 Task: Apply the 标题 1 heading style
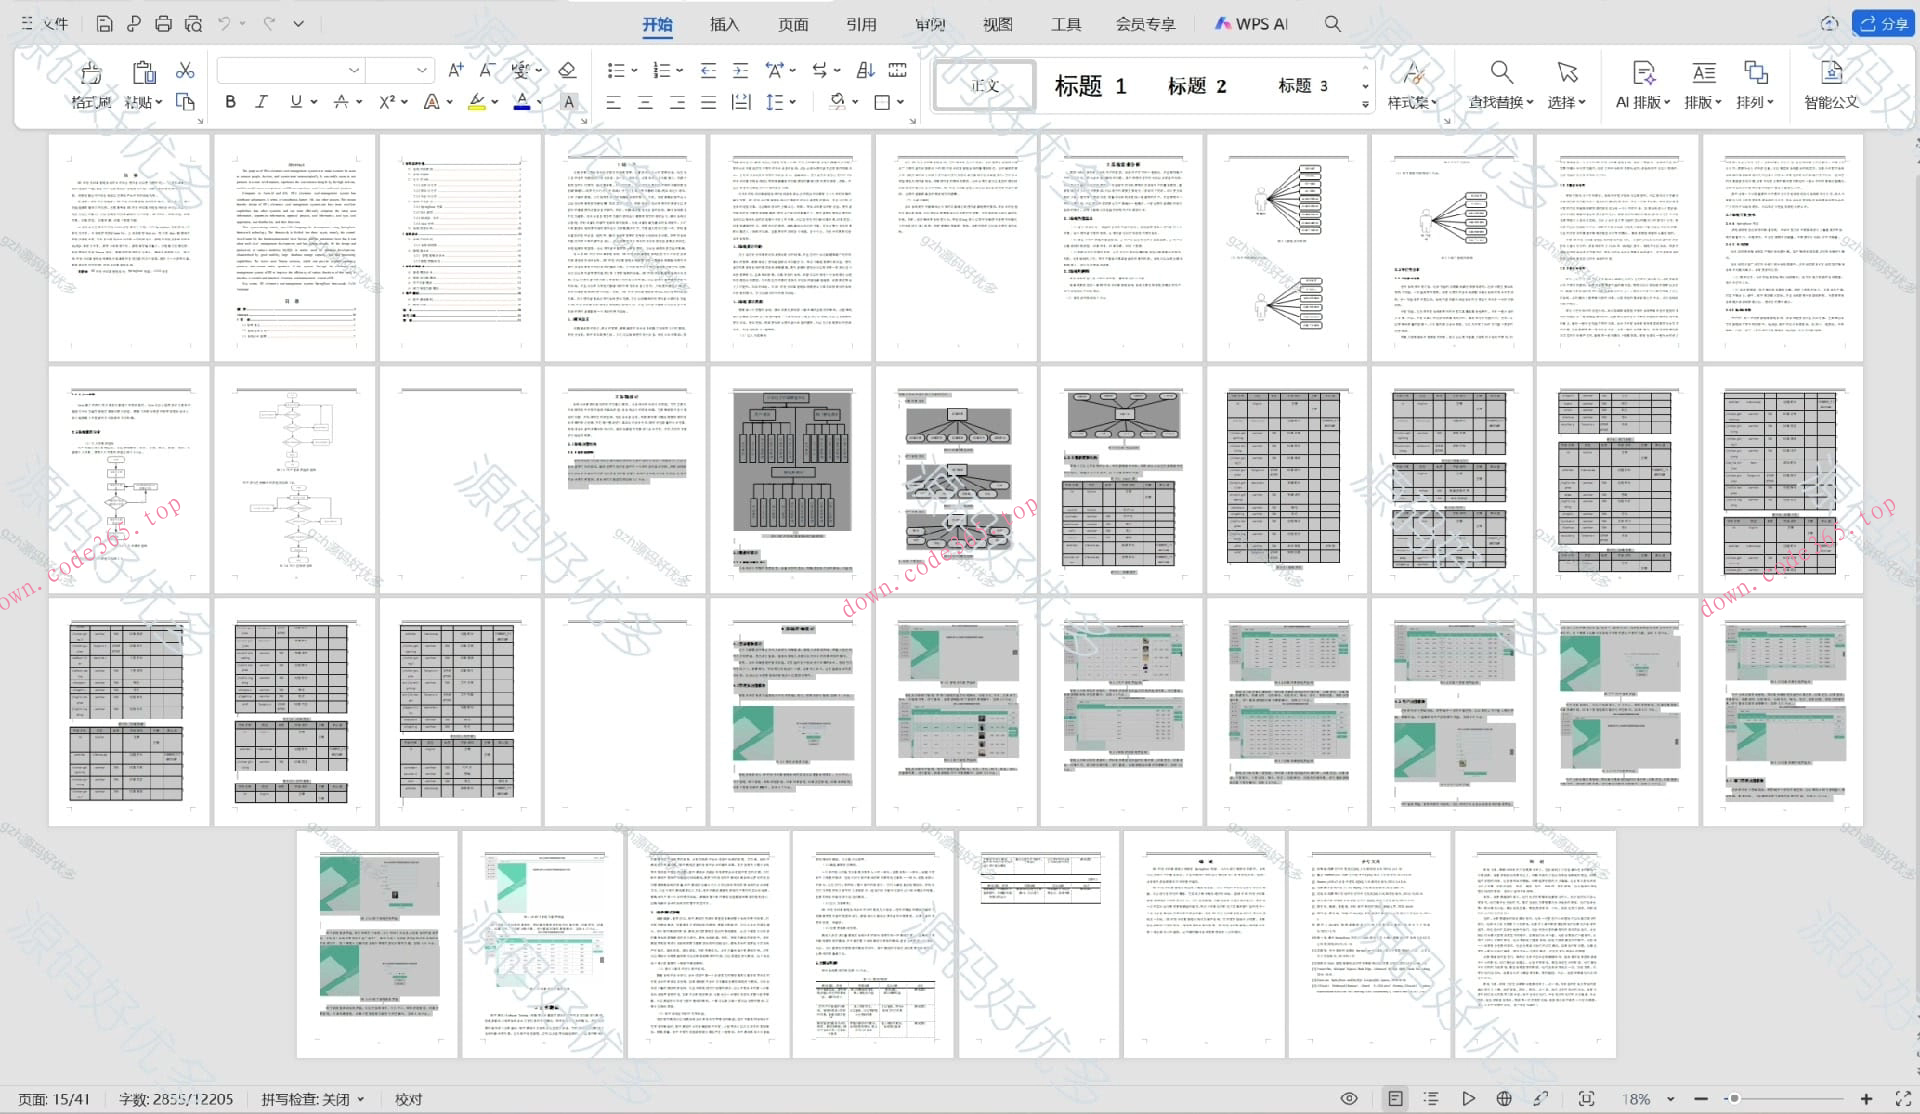pos(1090,86)
